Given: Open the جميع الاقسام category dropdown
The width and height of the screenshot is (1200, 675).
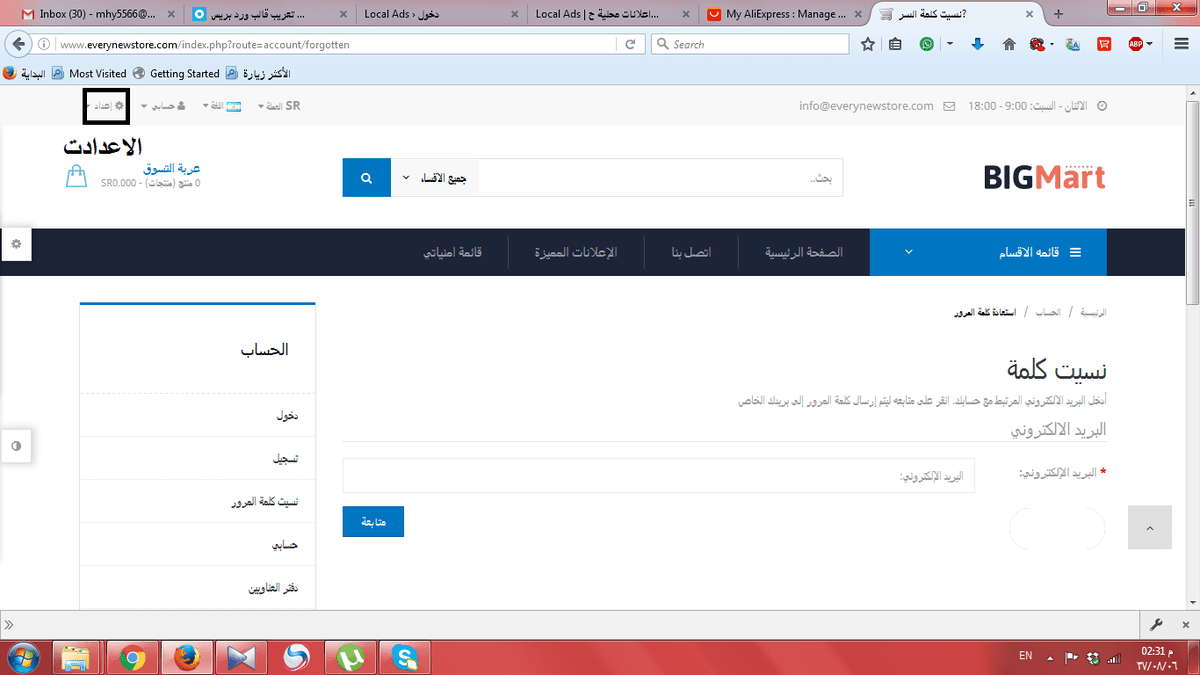Looking at the screenshot, I should [434, 178].
